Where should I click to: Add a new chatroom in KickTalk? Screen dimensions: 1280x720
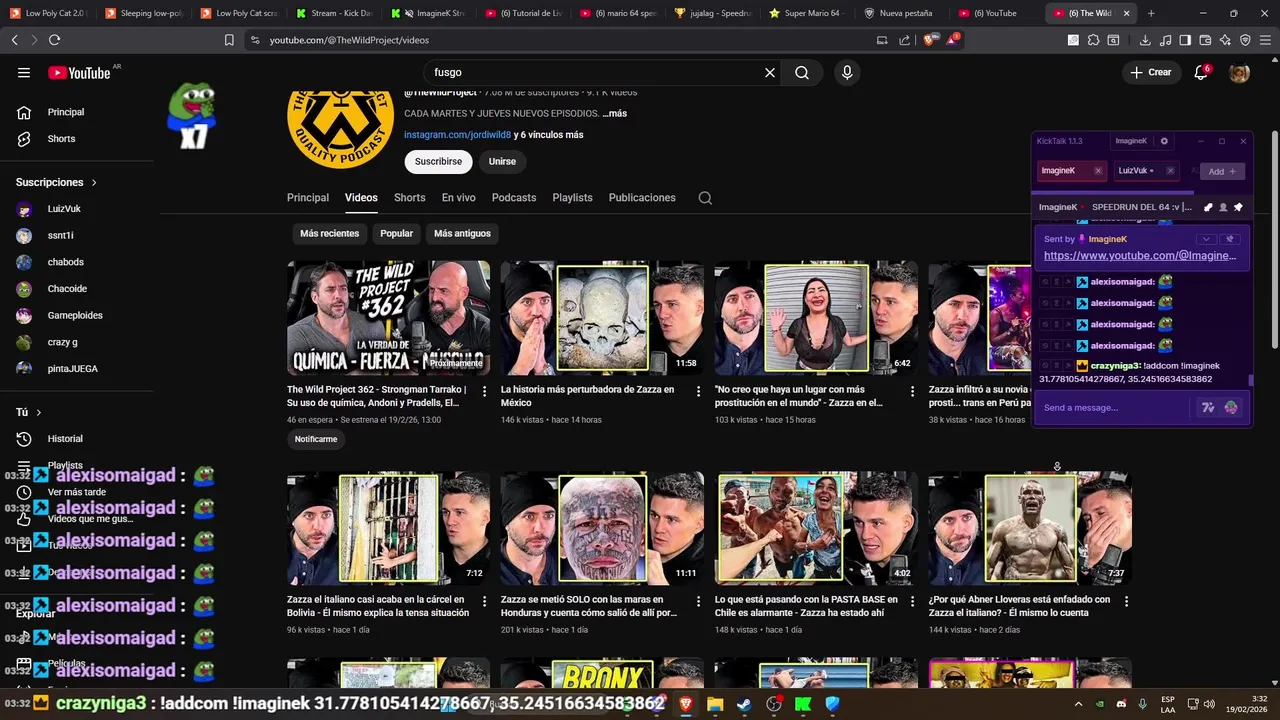pos(1222,171)
